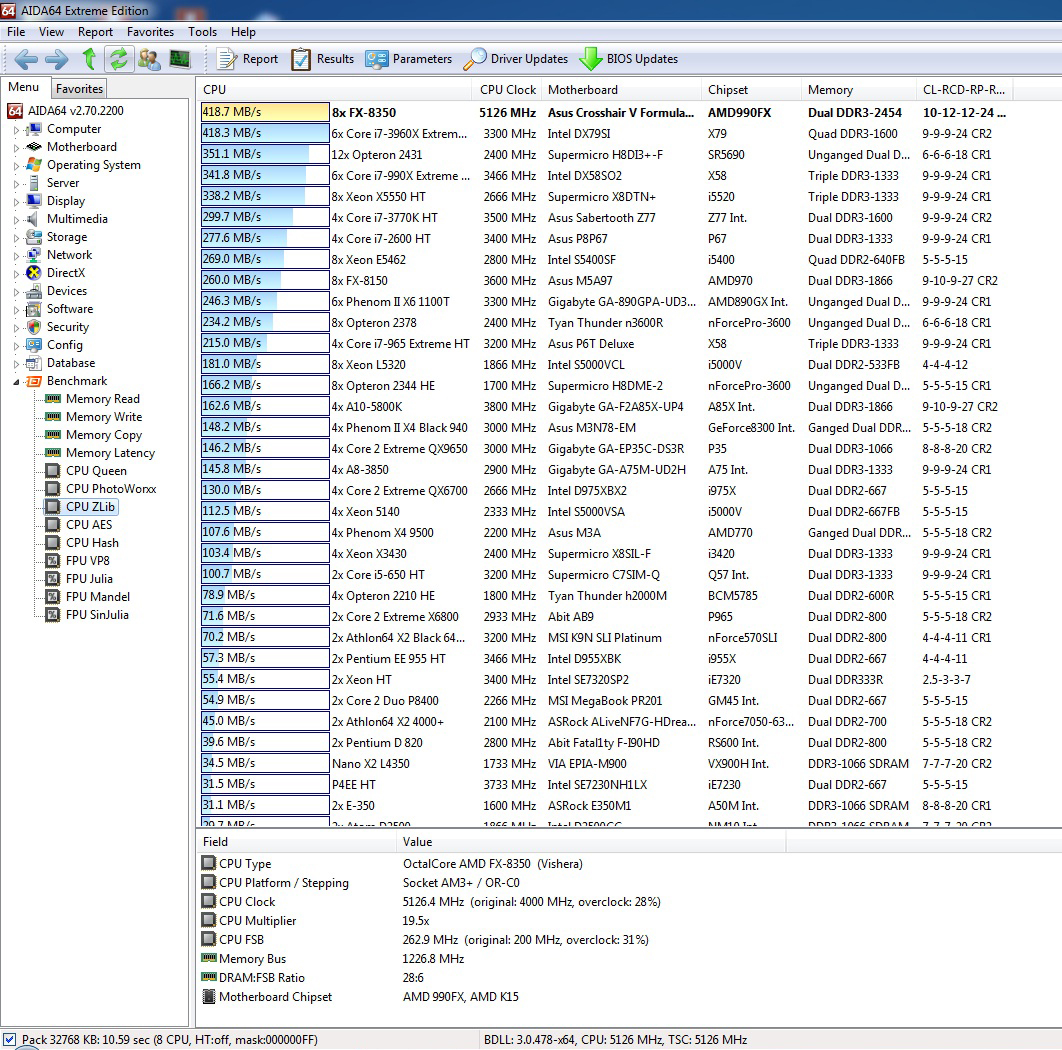The width and height of the screenshot is (1062, 1050).
Task: Expand the Motherboard tree node
Action: (x=16, y=148)
